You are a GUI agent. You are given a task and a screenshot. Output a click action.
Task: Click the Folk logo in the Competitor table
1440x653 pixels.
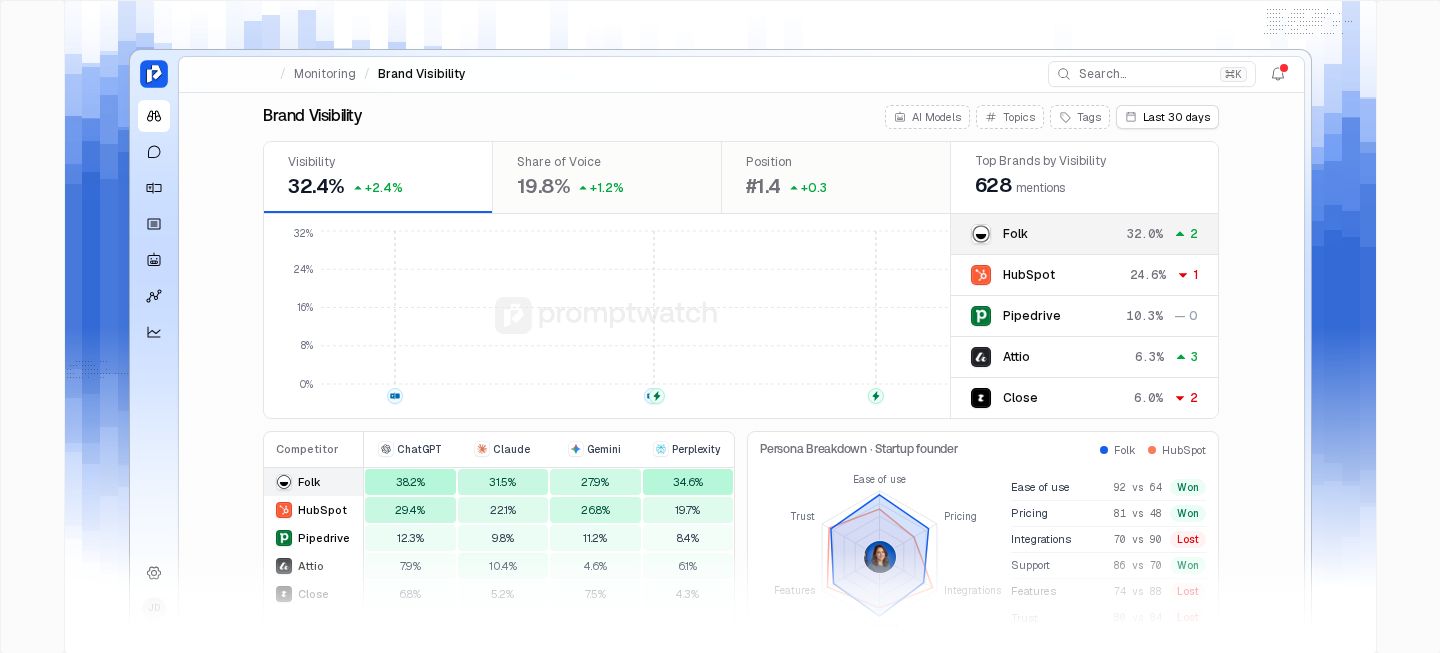(284, 482)
